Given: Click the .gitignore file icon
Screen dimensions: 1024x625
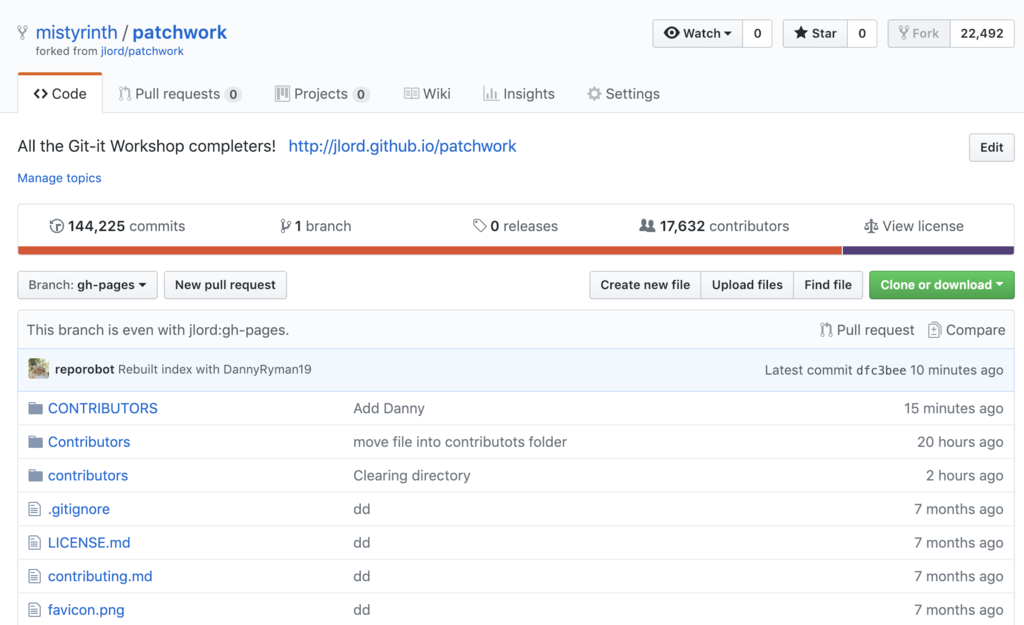Looking at the screenshot, I should 35,509.
